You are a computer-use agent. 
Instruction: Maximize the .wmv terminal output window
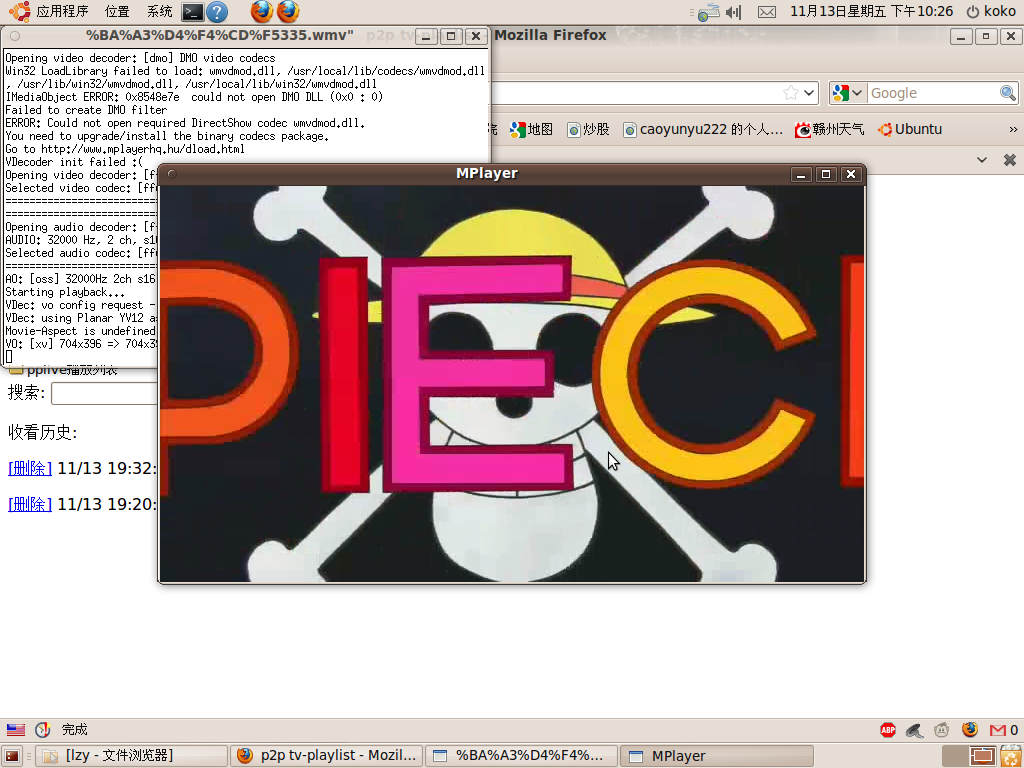tap(451, 37)
